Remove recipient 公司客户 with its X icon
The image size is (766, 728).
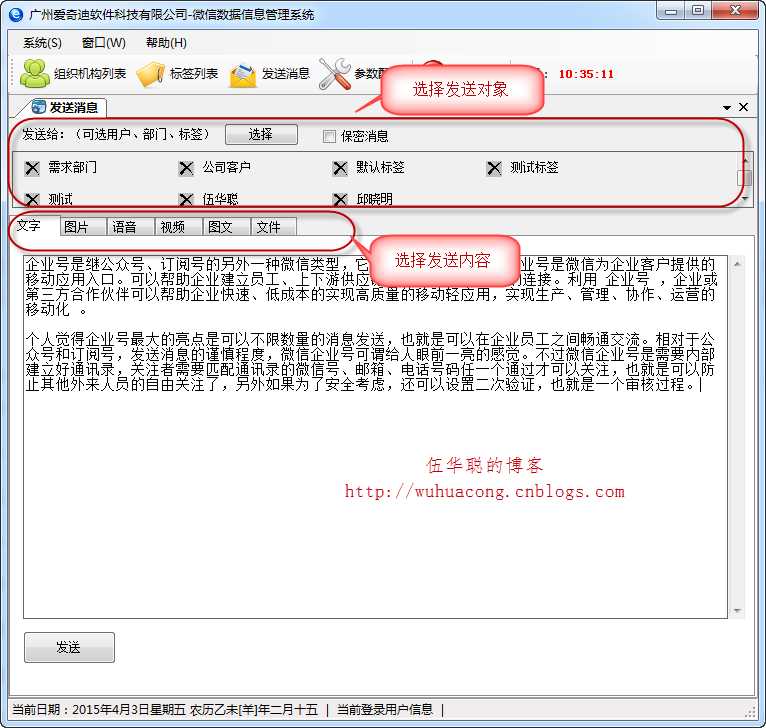click(x=186, y=169)
